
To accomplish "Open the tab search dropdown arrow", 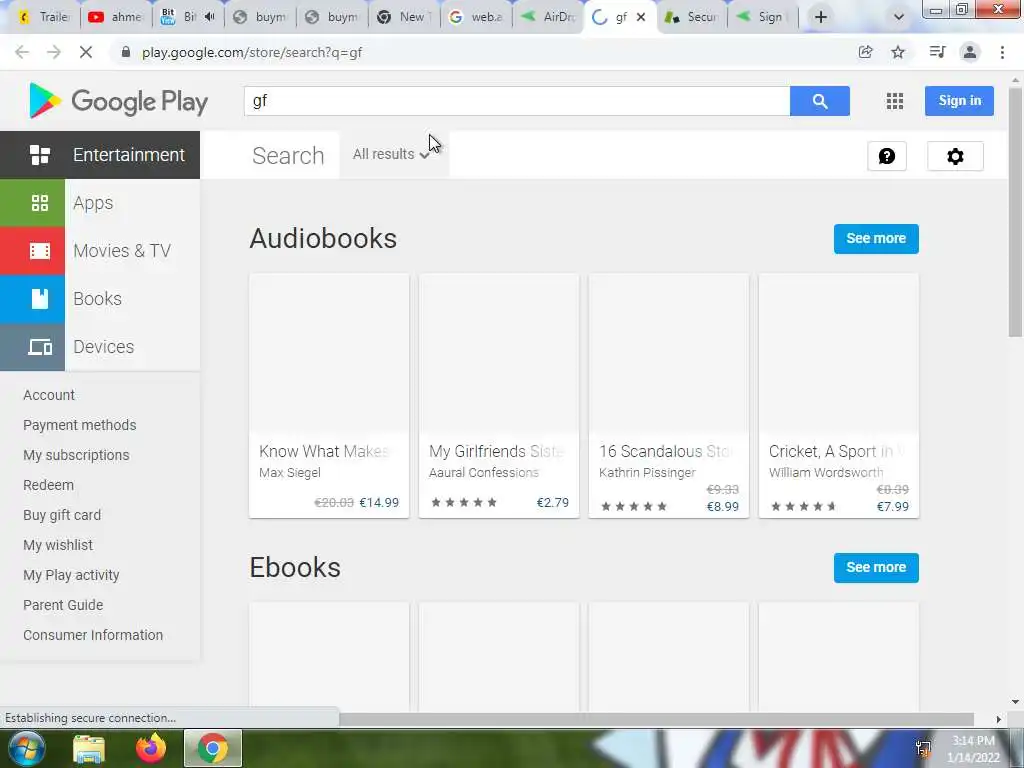I will pos(899,17).
